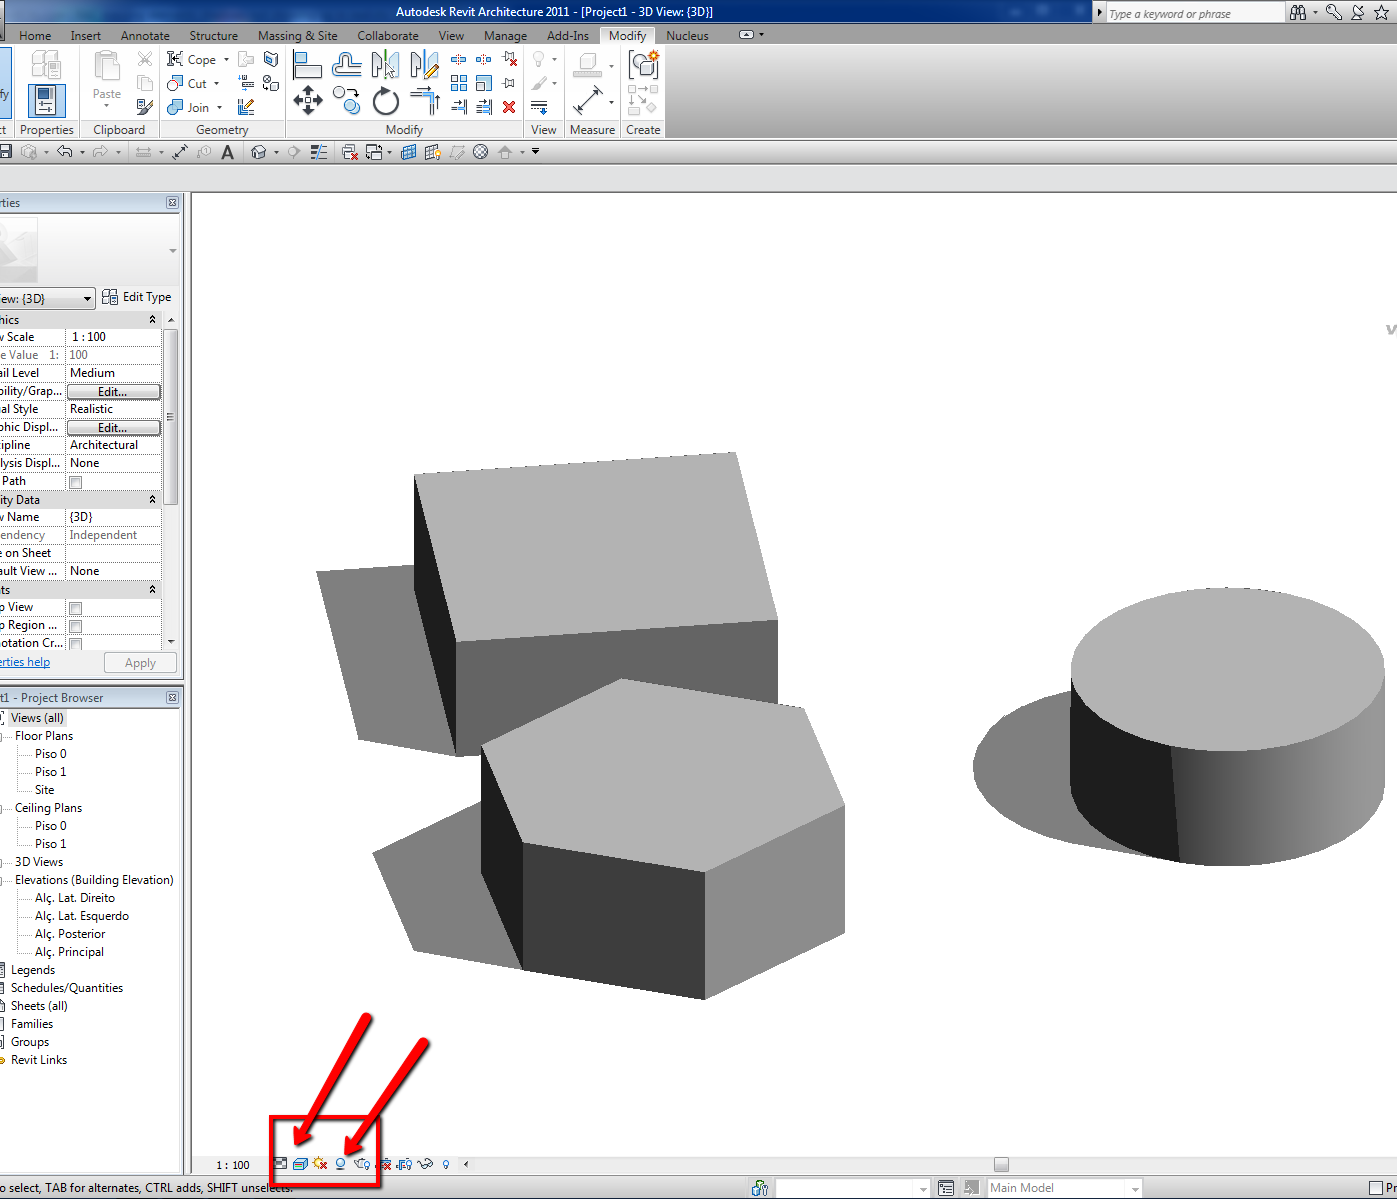Viewport: 1397px width, 1199px height.
Task: Open the Measure Between Two References tool
Action: tap(587, 100)
